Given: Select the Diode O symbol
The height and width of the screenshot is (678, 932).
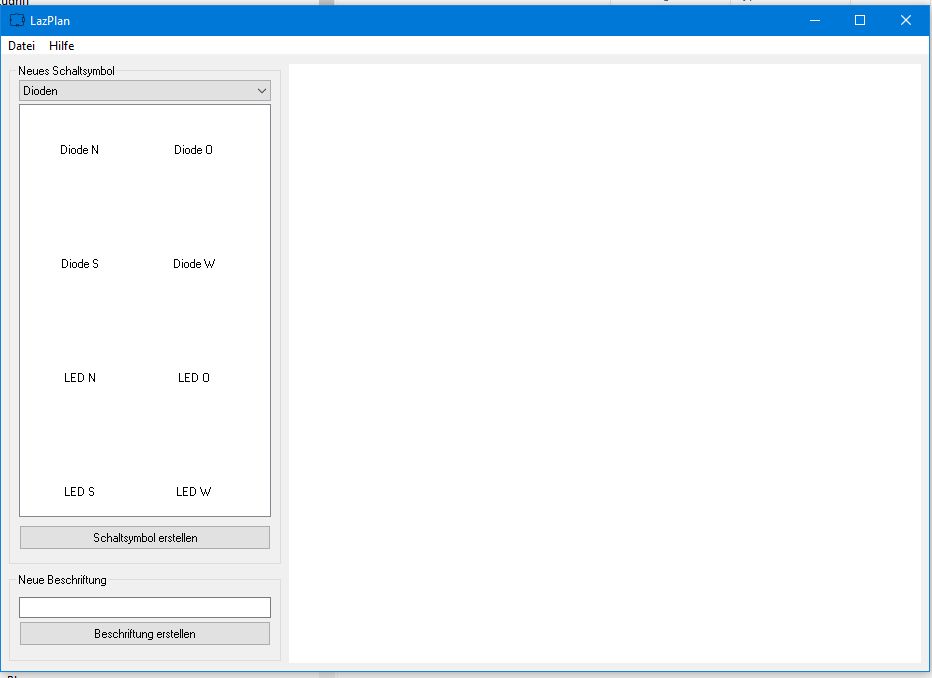Looking at the screenshot, I should pyautogui.click(x=193, y=150).
